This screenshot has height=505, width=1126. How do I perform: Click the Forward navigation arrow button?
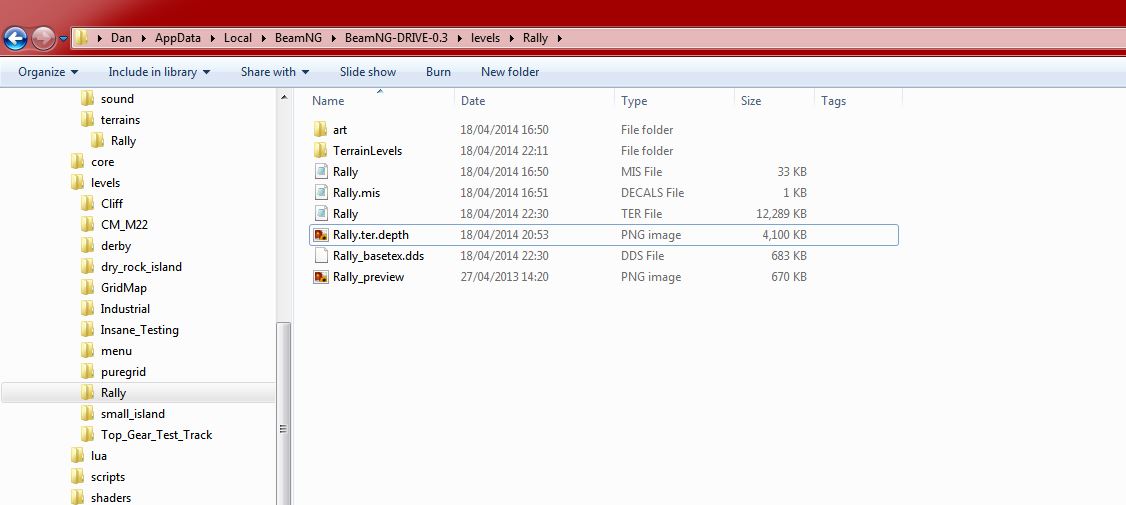[44, 38]
